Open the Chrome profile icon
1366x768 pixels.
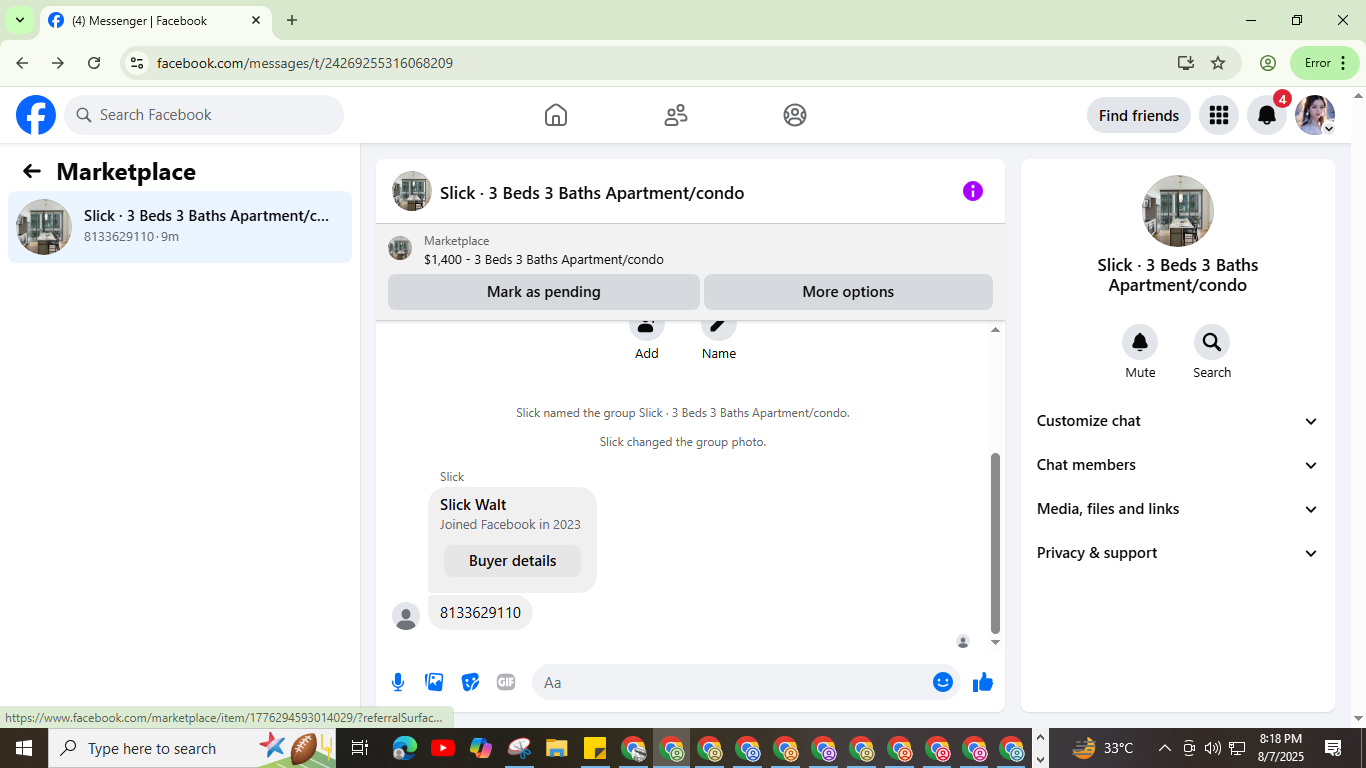coord(1268,63)
